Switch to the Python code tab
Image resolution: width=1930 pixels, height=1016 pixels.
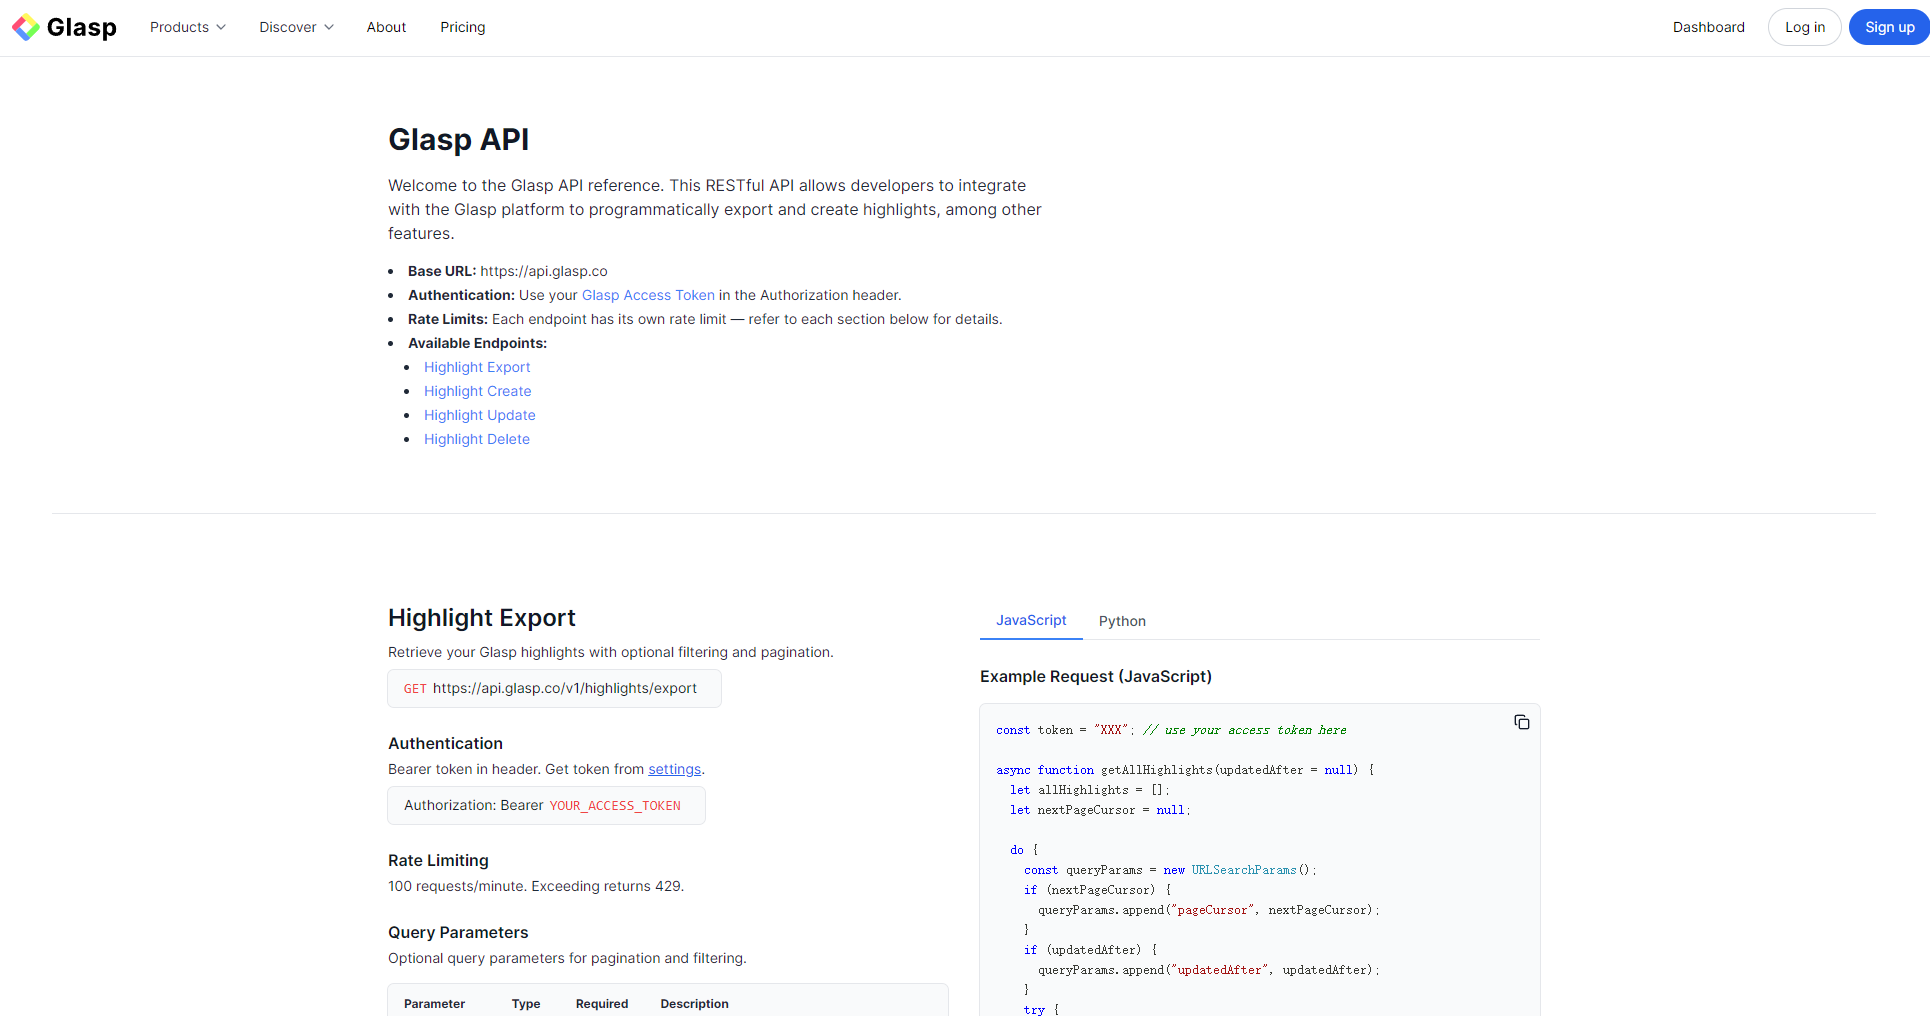pyautogui.click(x=1122, y=621)
